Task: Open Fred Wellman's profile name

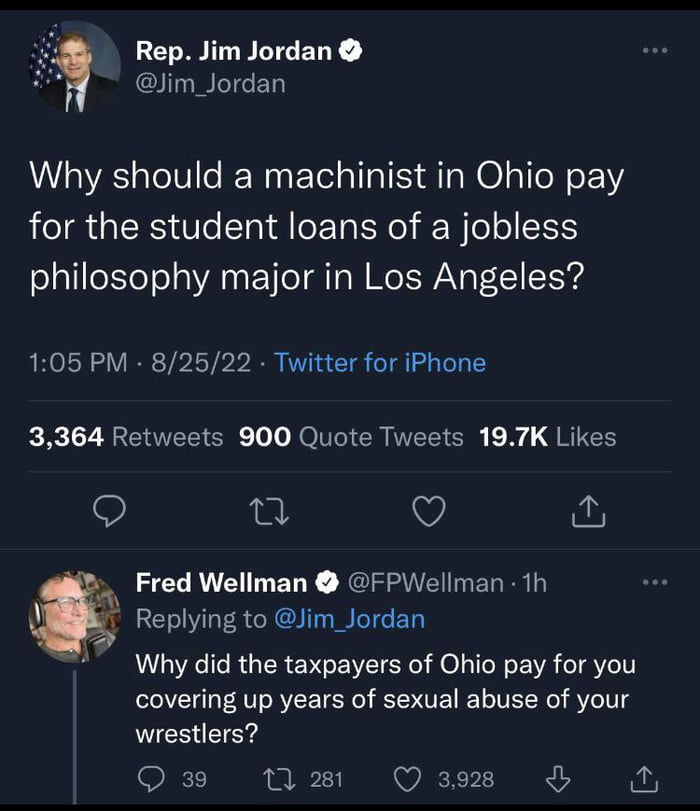Action: [221, 582]
